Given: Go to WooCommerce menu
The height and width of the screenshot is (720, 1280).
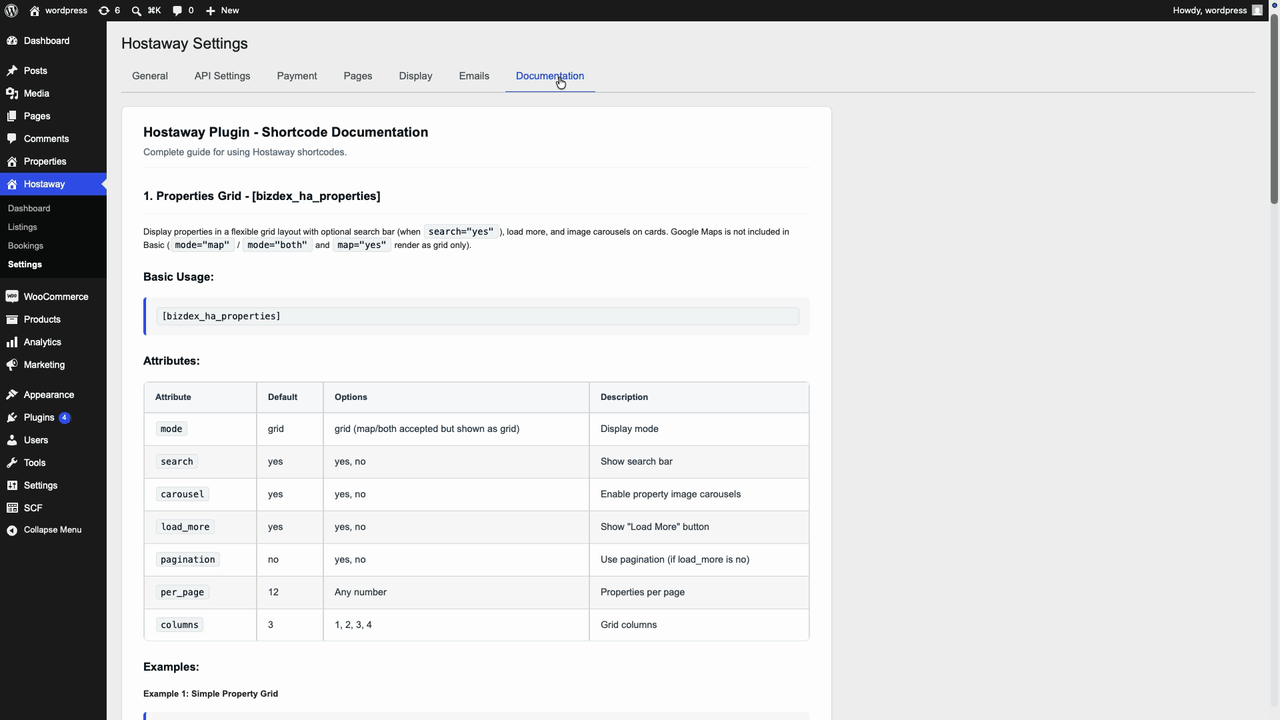Looking at the screenshot, I should pos(56,297).
